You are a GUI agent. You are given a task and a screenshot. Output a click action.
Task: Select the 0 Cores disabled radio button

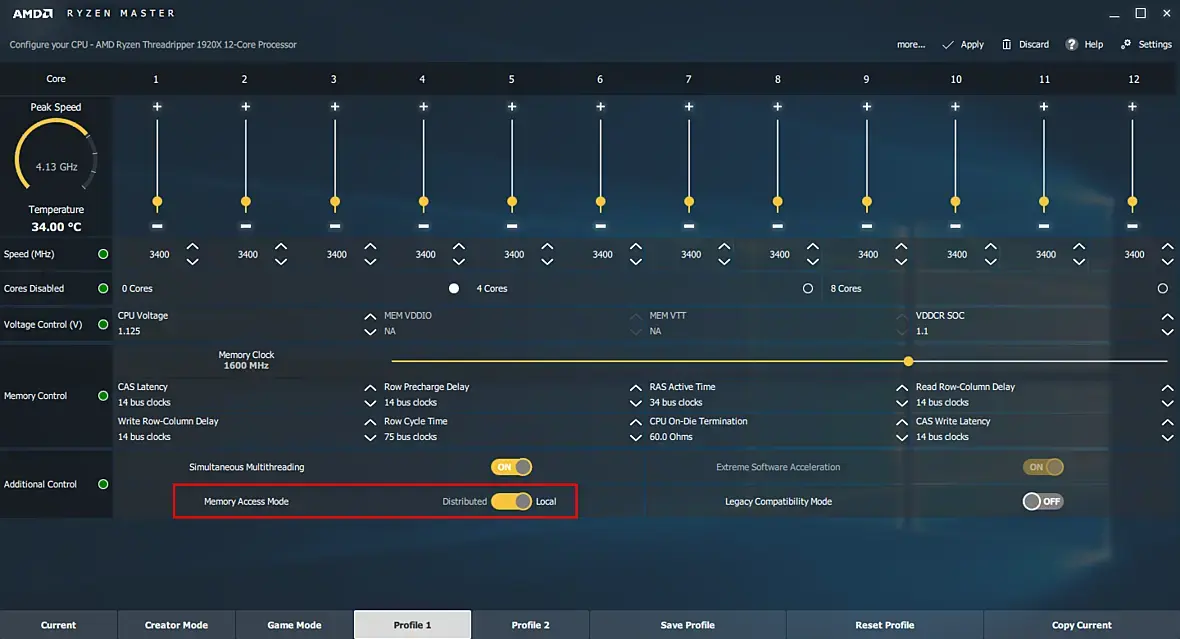[x=454, y=288]
